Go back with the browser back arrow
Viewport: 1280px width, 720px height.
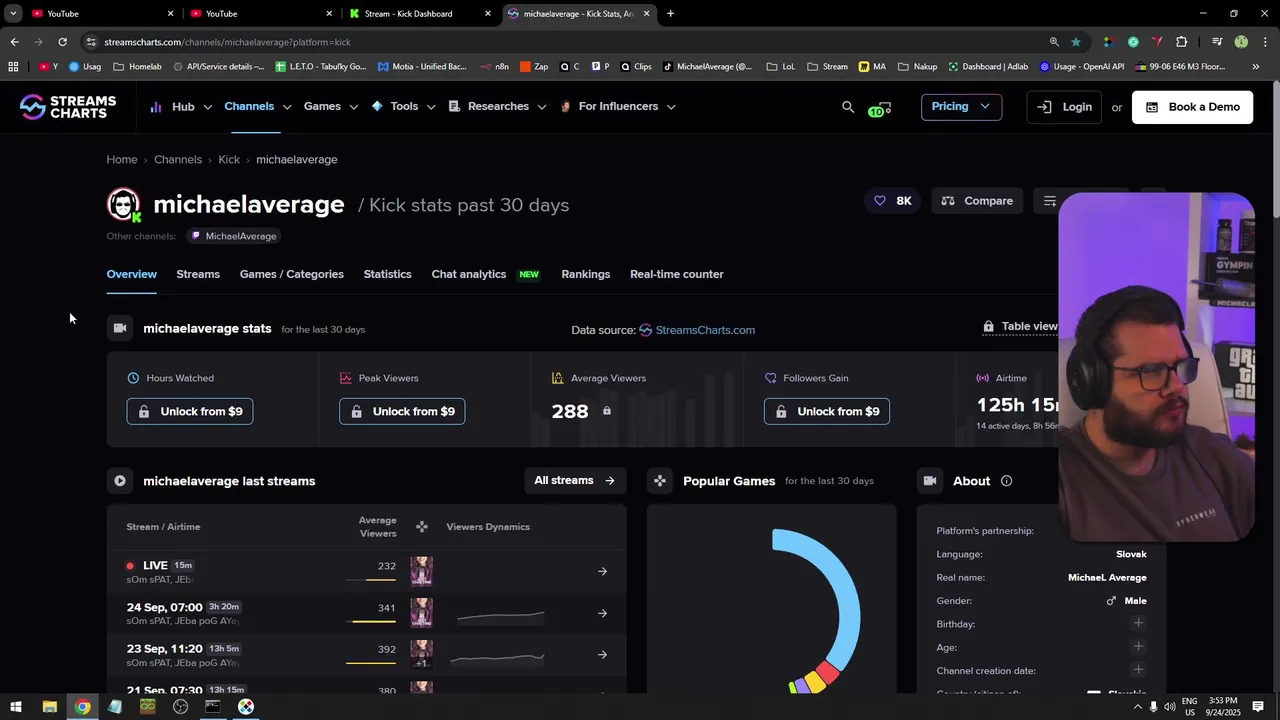point(14,42)
